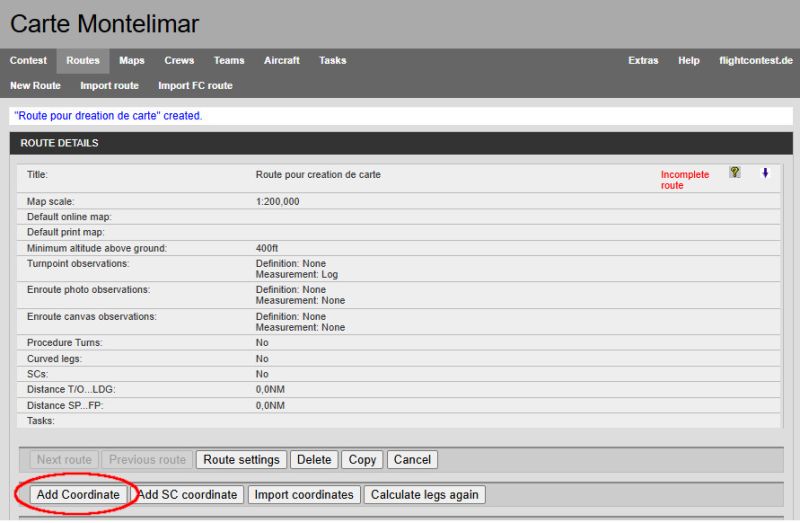
Task: Click the New Route submenu link
Action: pyautogui.click(x=35, y=86)
